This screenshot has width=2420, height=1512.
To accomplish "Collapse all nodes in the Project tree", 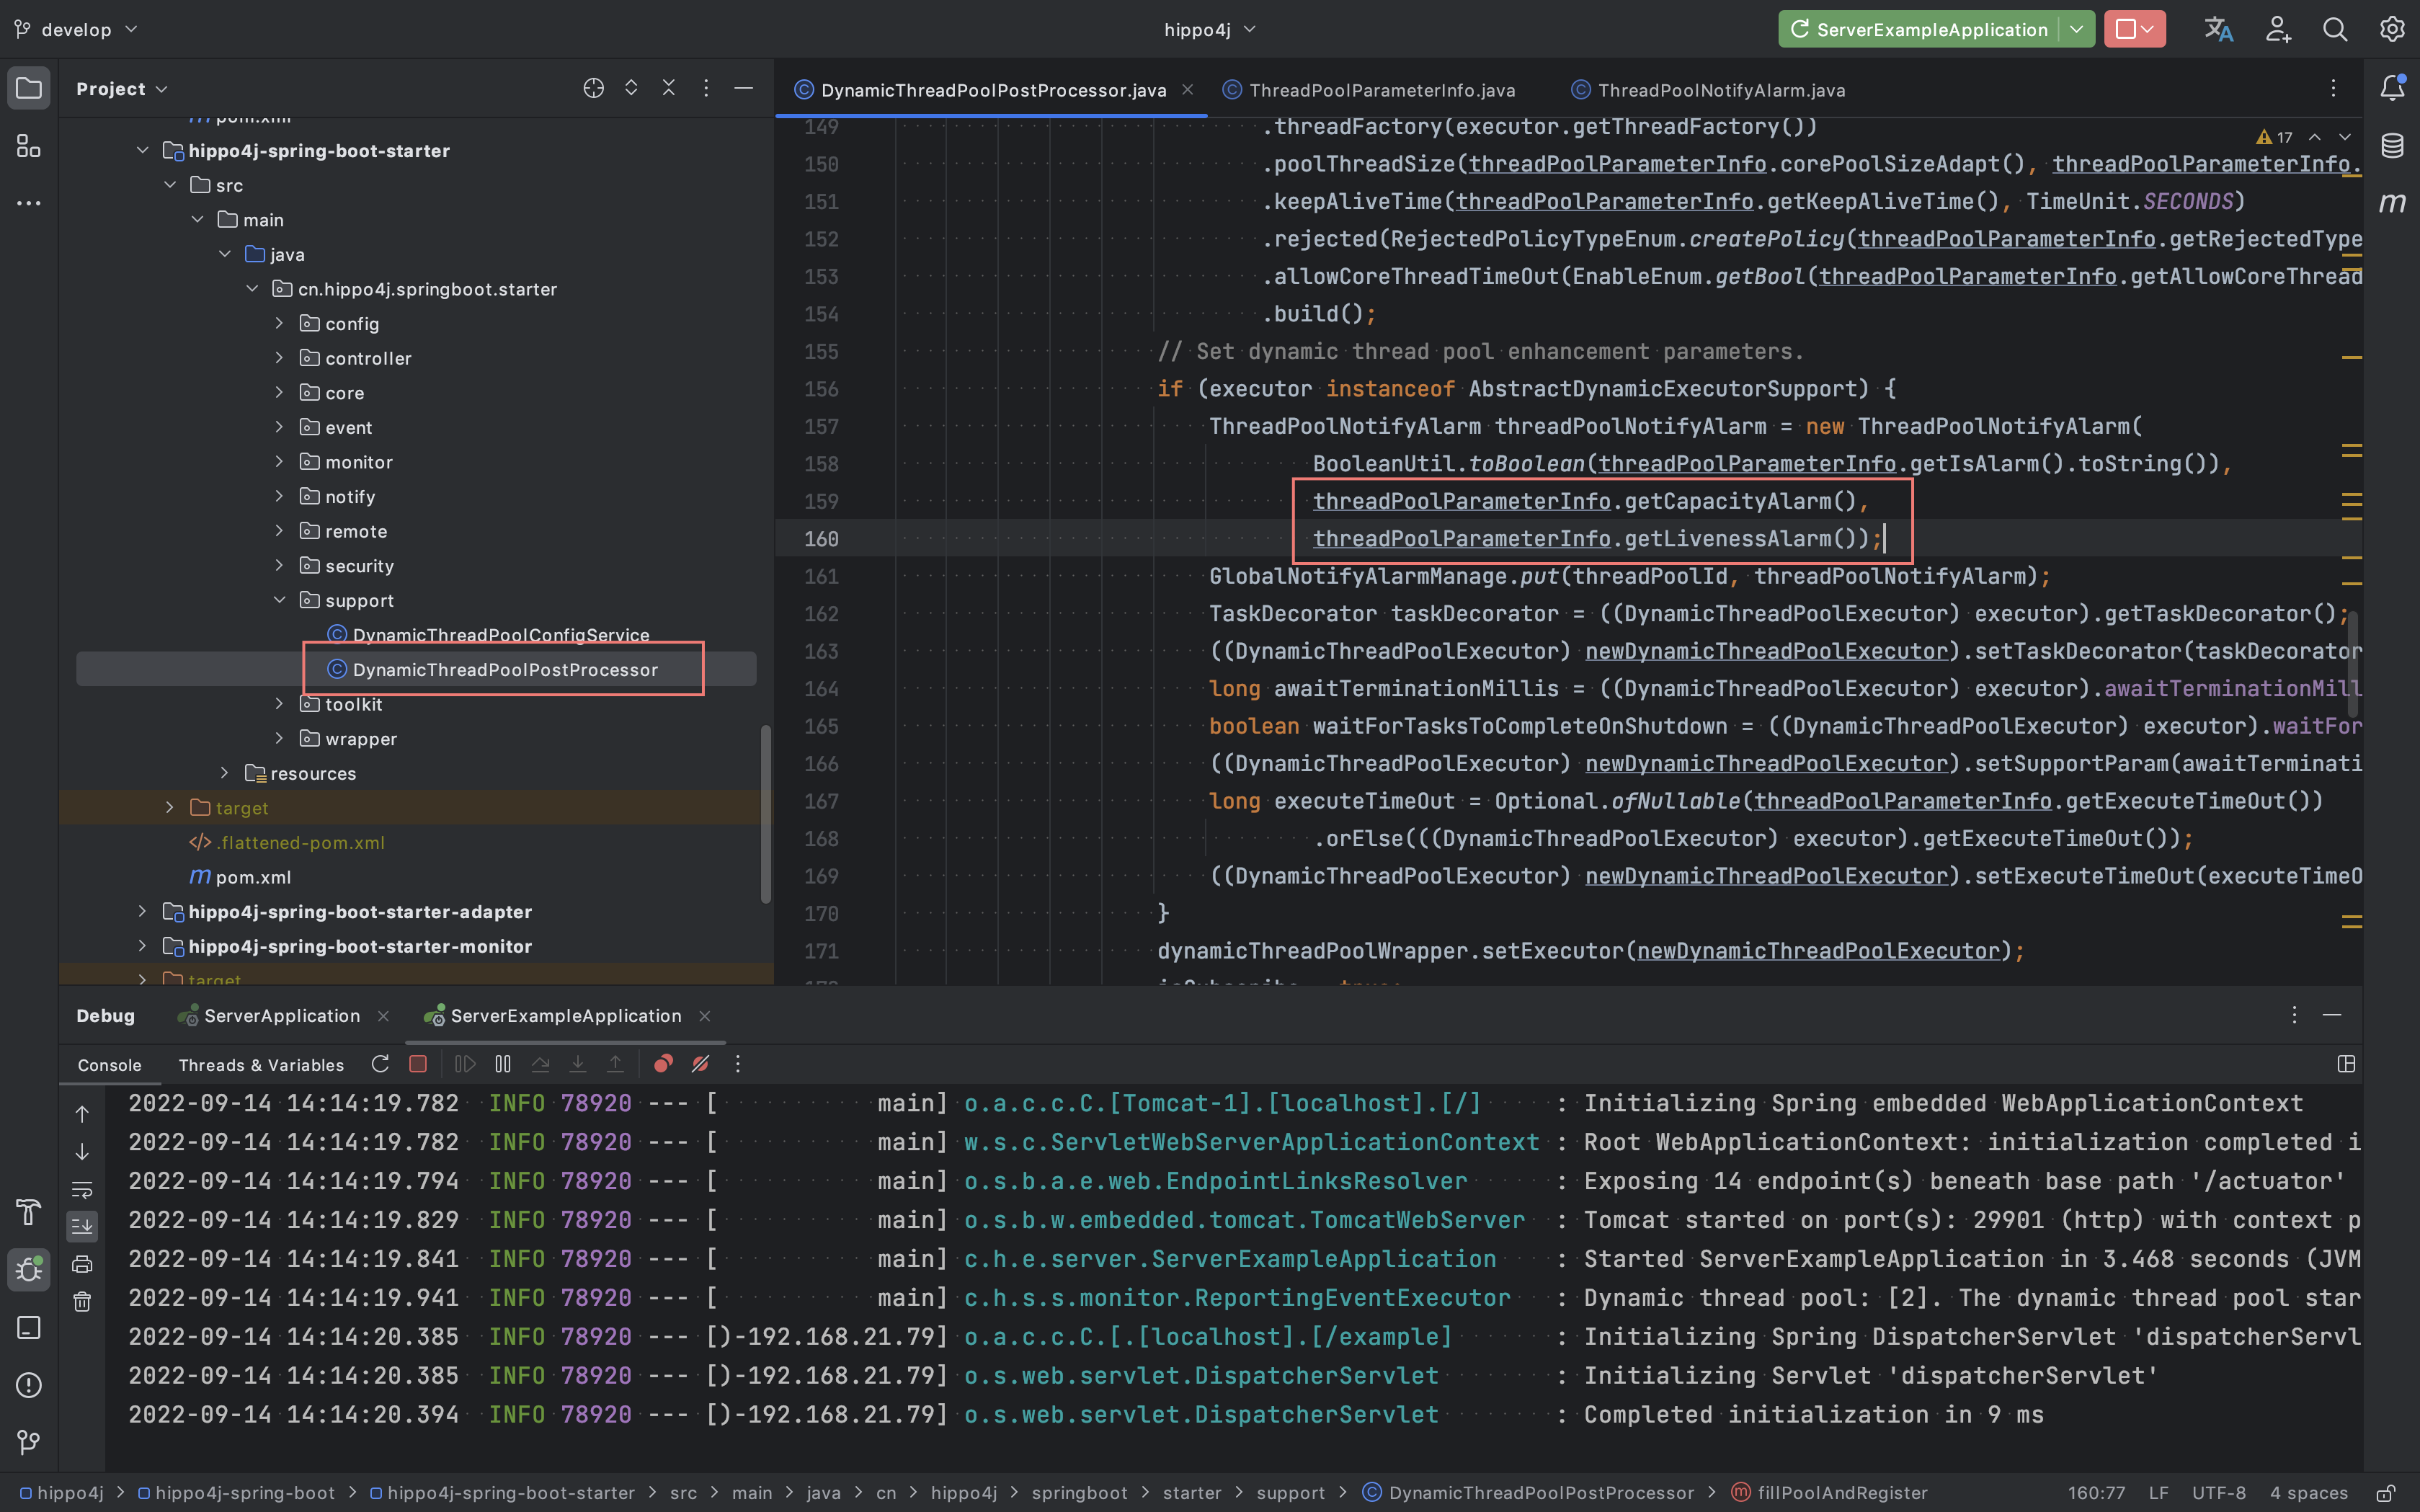I will coord(669,88).
